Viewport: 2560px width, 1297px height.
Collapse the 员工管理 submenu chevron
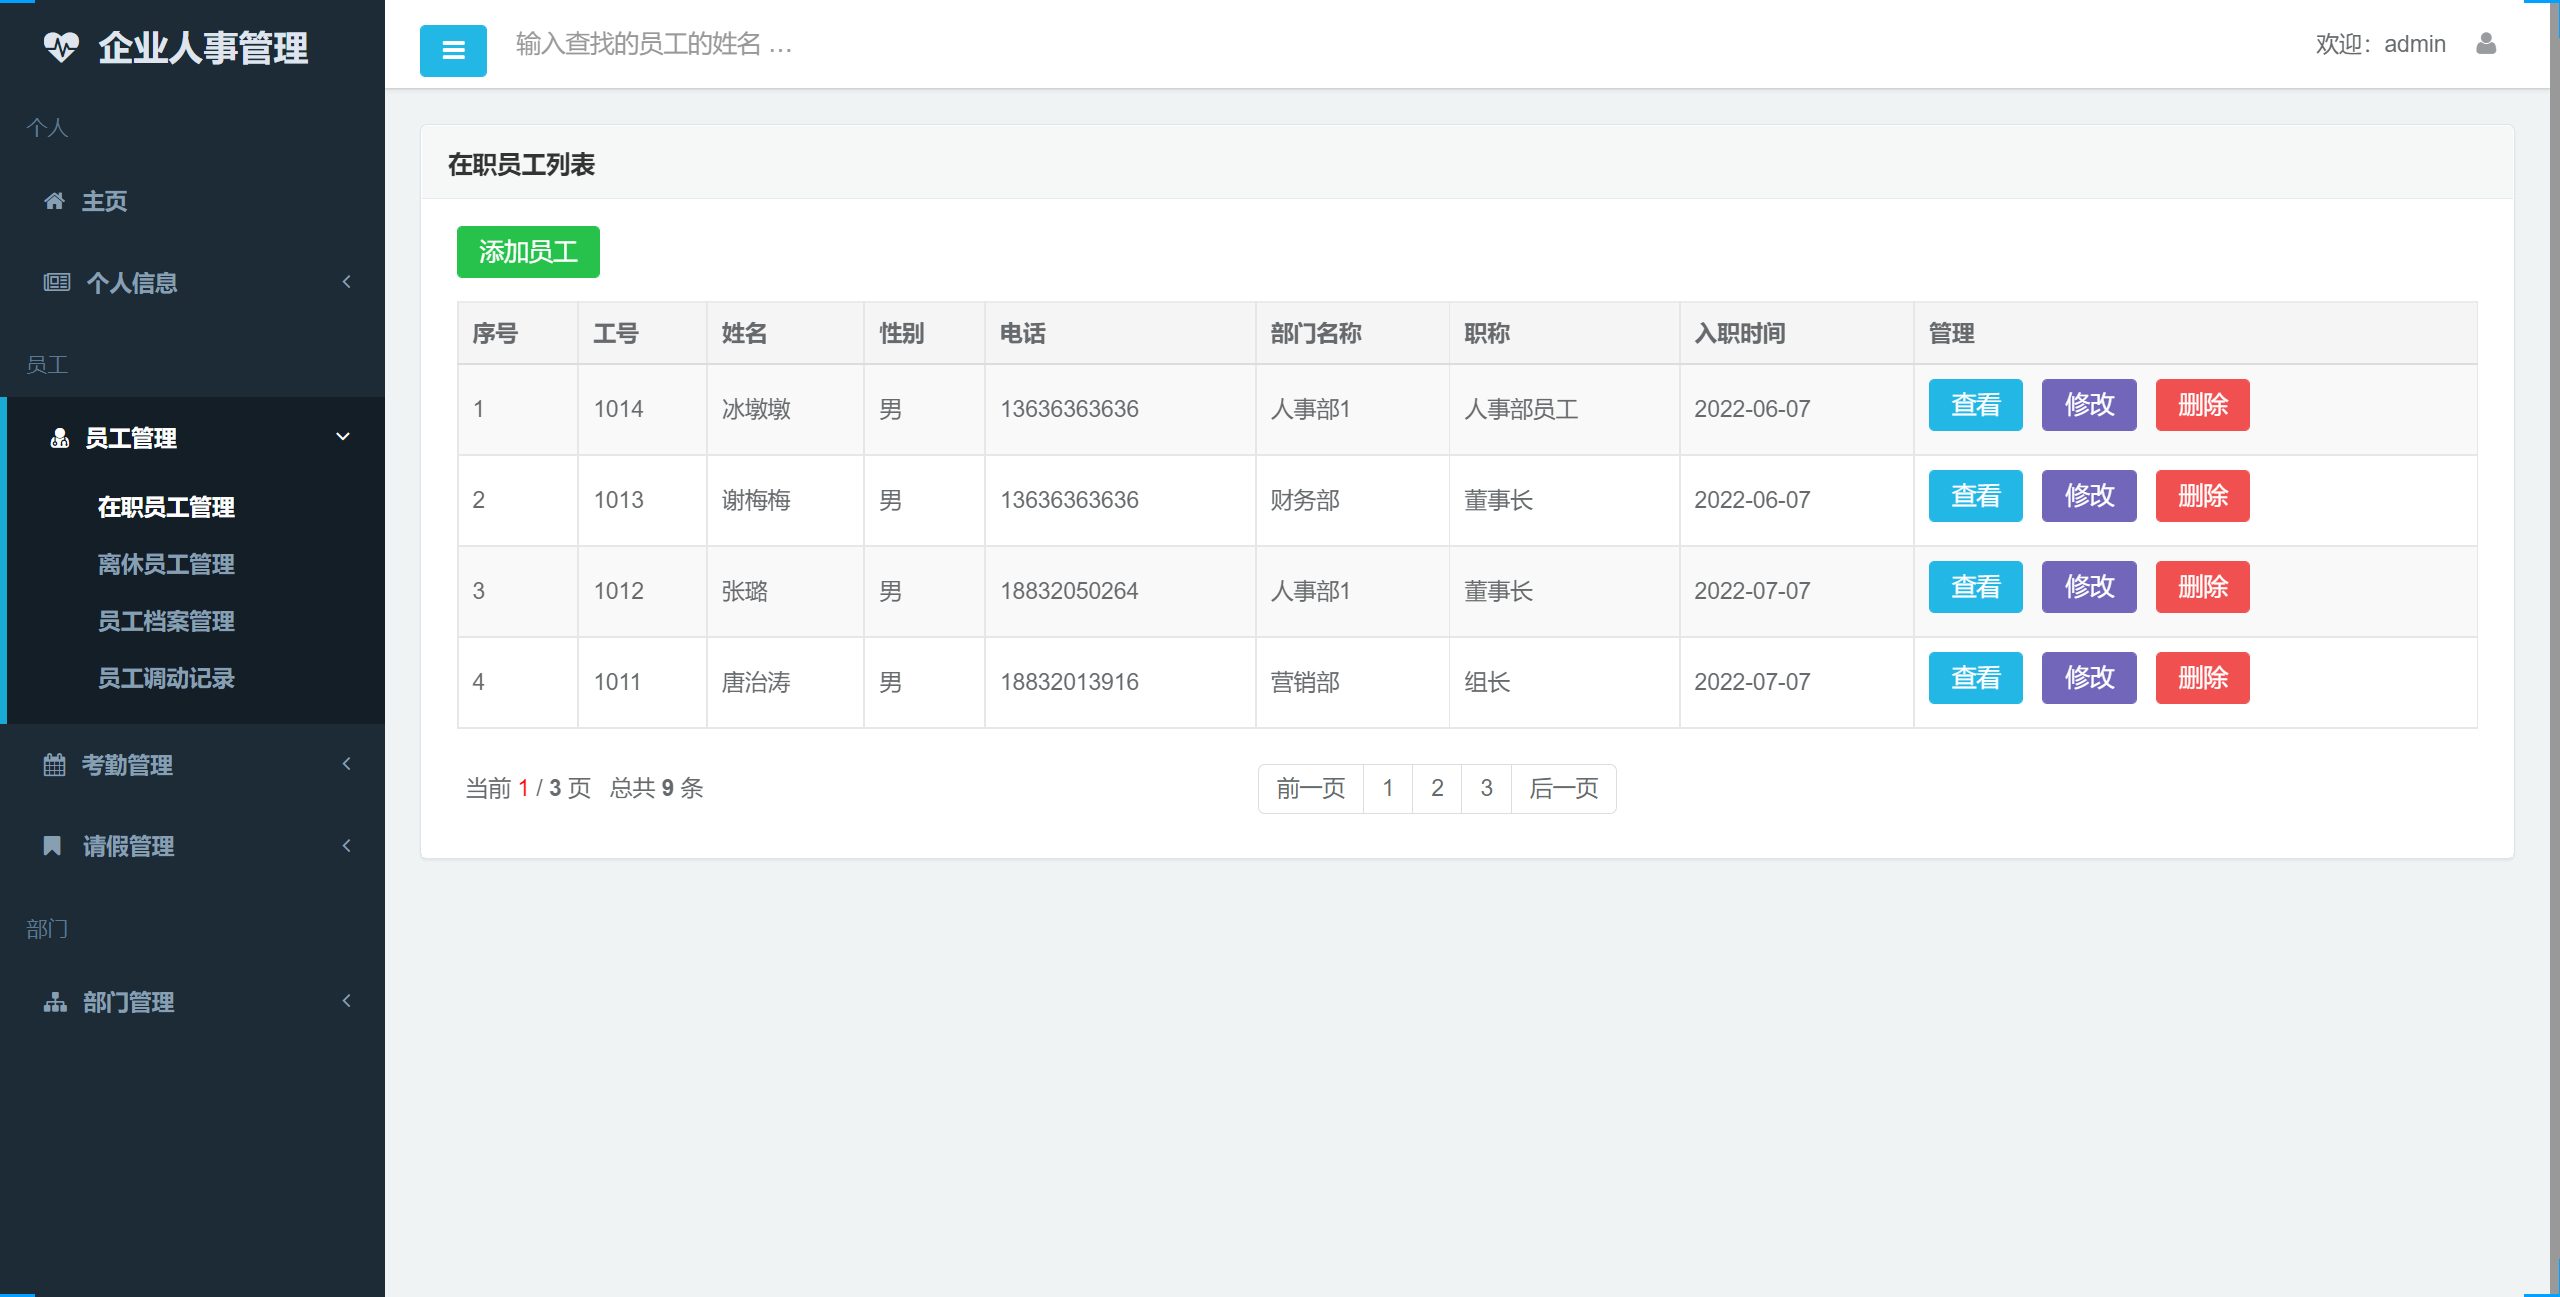click(344, 437)
